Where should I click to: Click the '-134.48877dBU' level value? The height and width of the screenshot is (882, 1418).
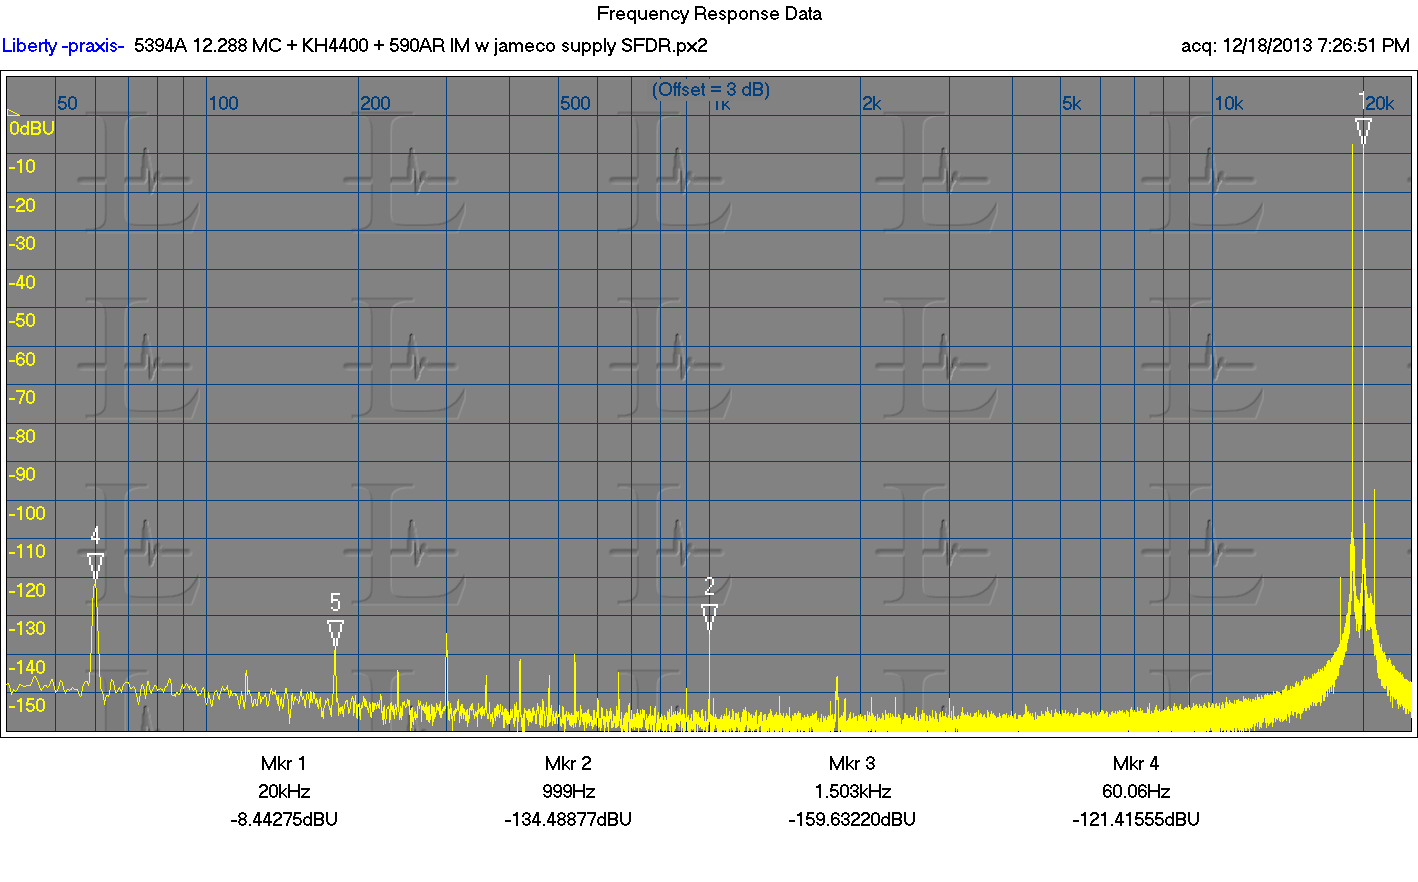click(x=568, y=820)
